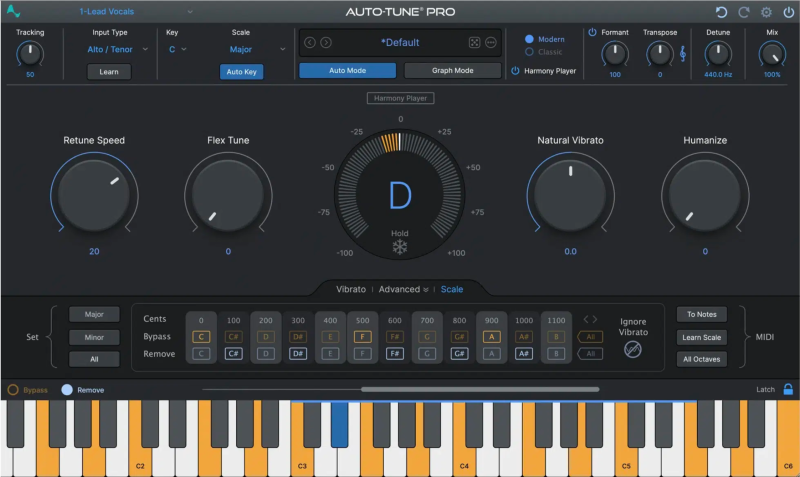Click the Tracking knob
The width and height of the screenshot is (800, 477).
pyautogui.click(x=30, y=54)
